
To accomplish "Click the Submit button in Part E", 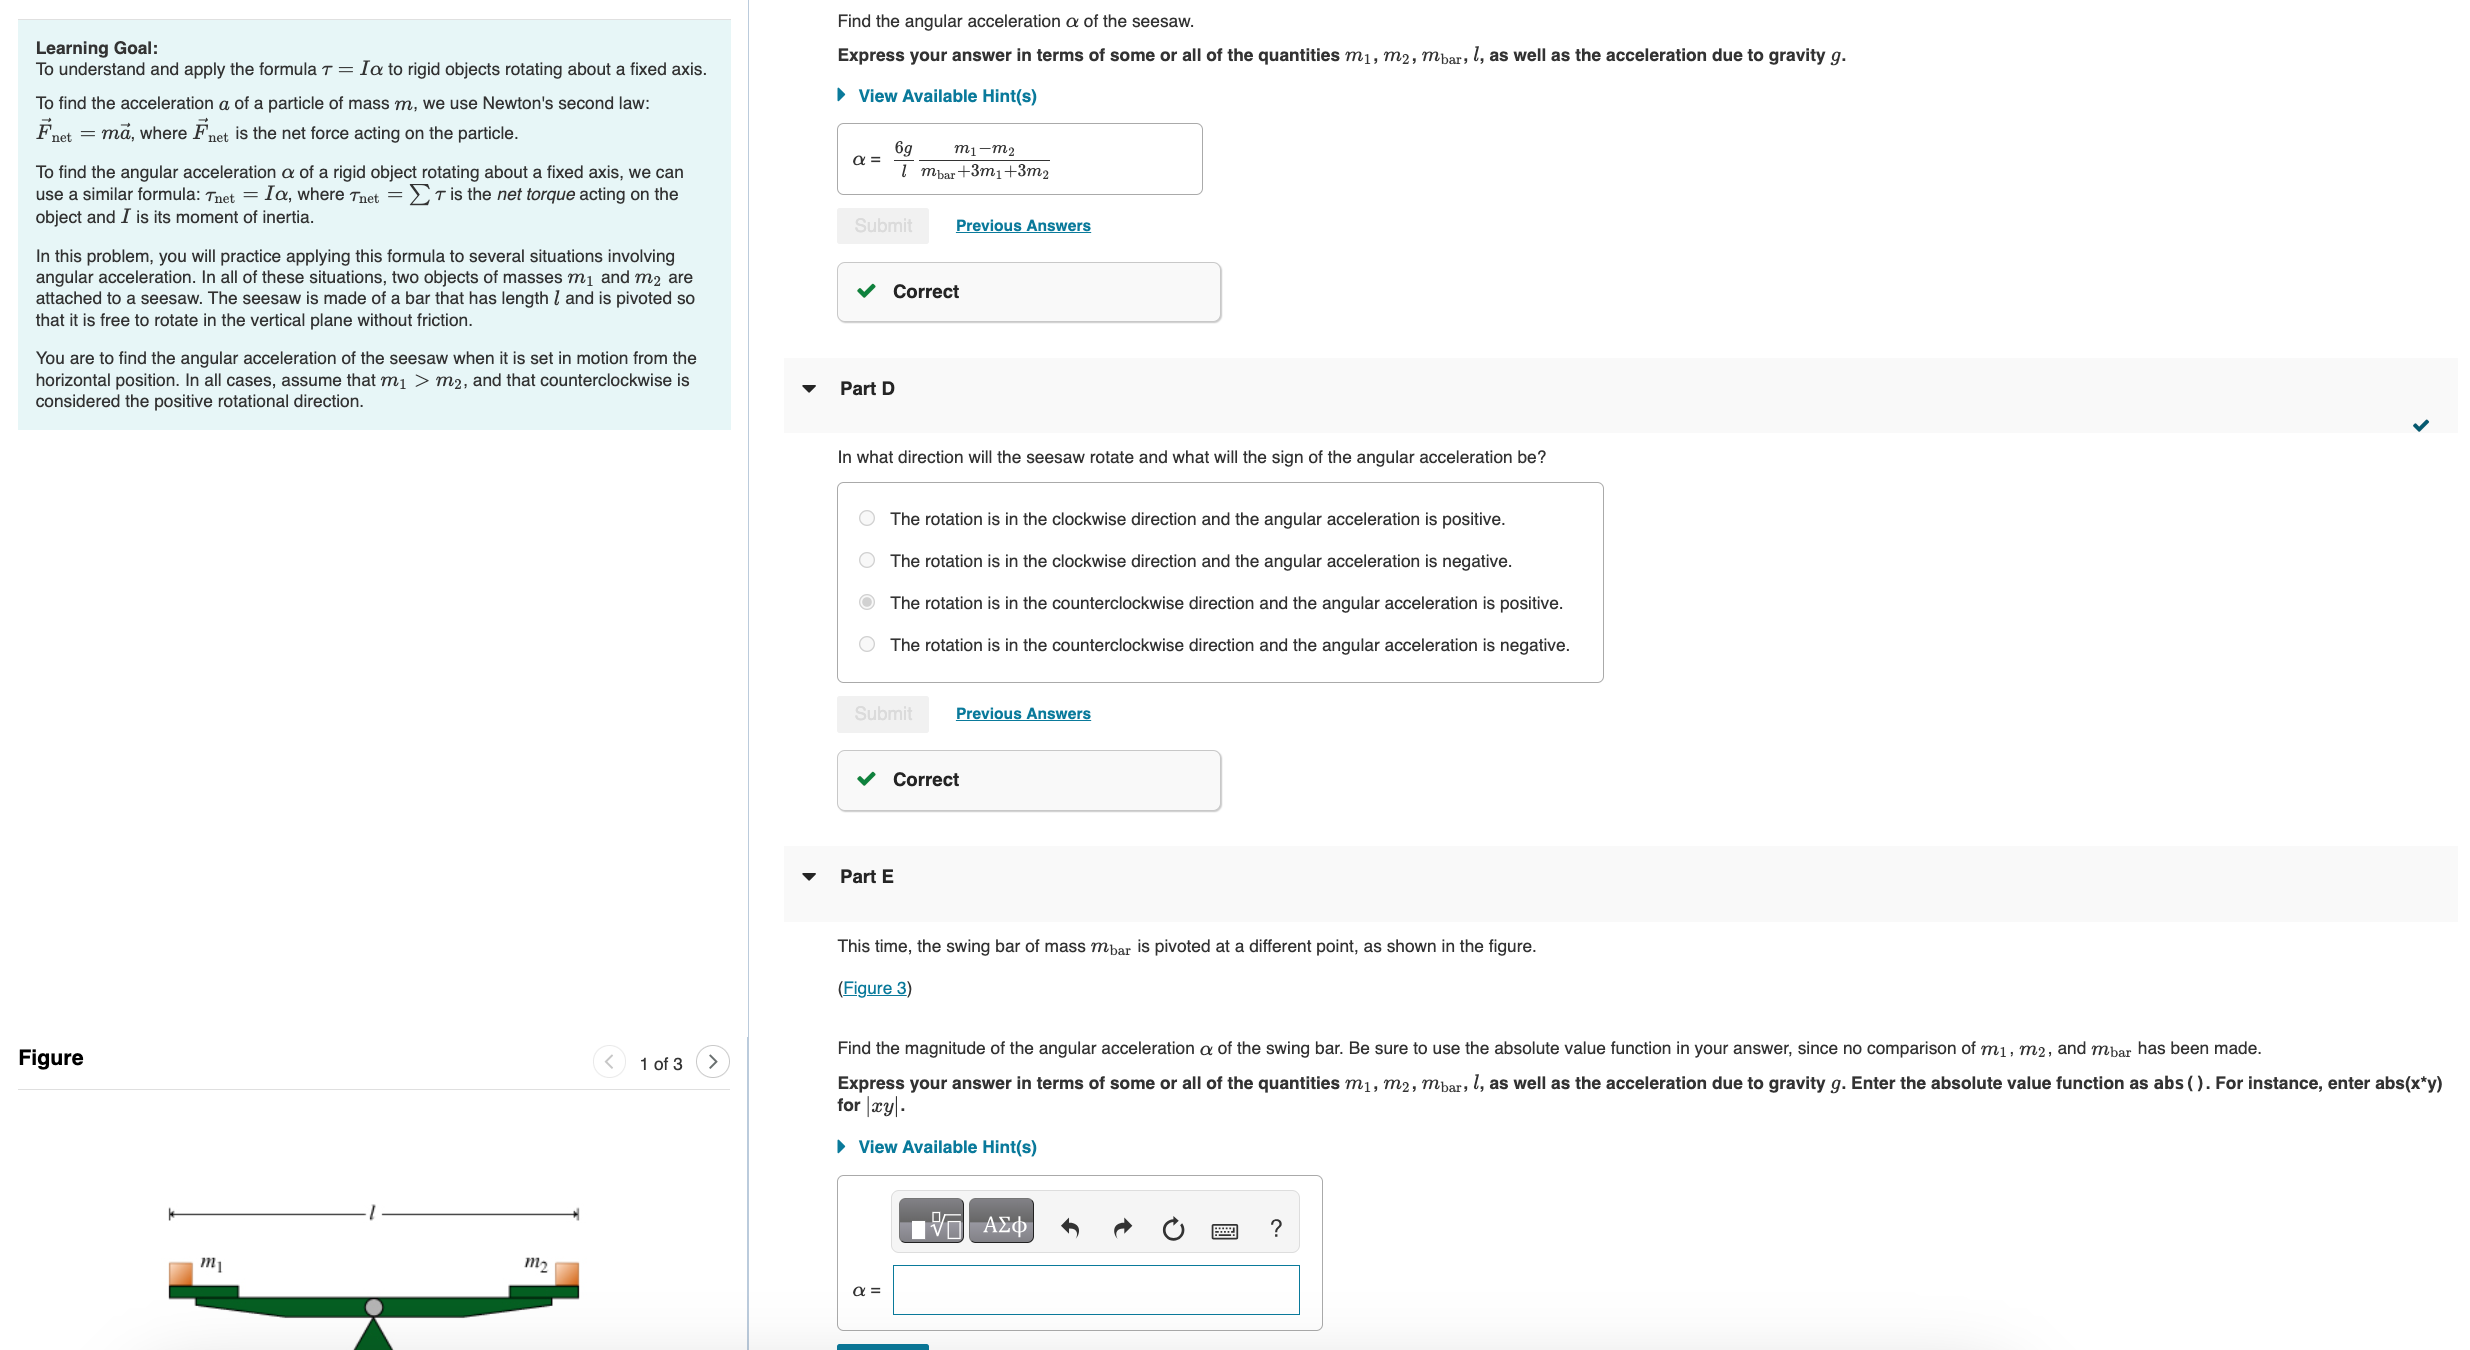I will pos(882,1347).
